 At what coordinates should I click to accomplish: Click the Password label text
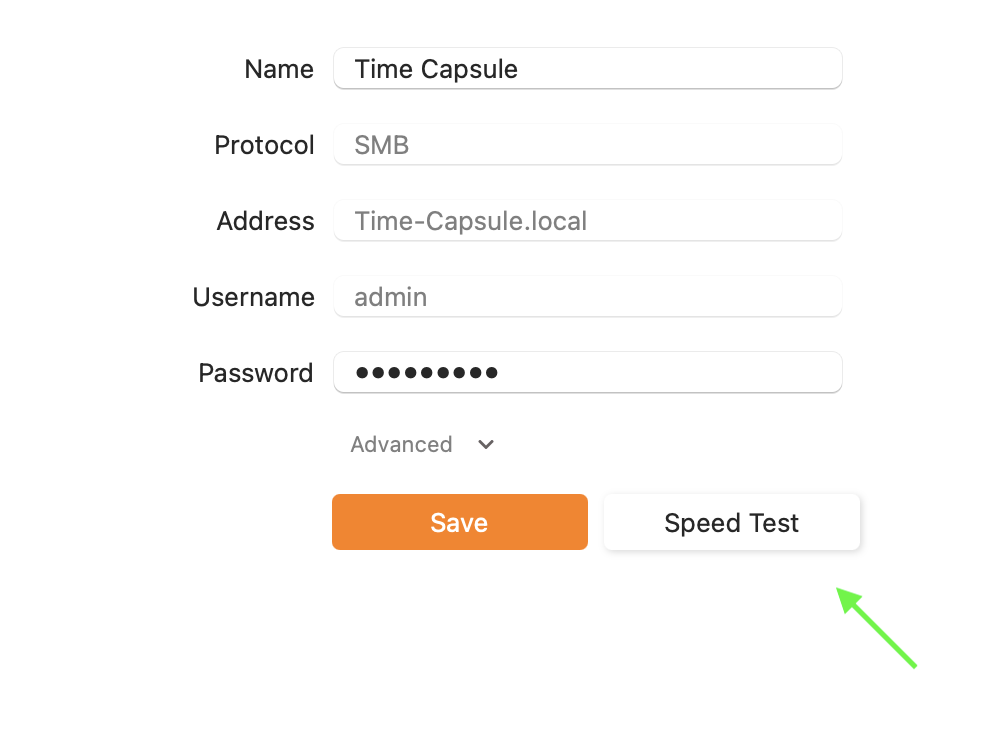click(256, 373)
